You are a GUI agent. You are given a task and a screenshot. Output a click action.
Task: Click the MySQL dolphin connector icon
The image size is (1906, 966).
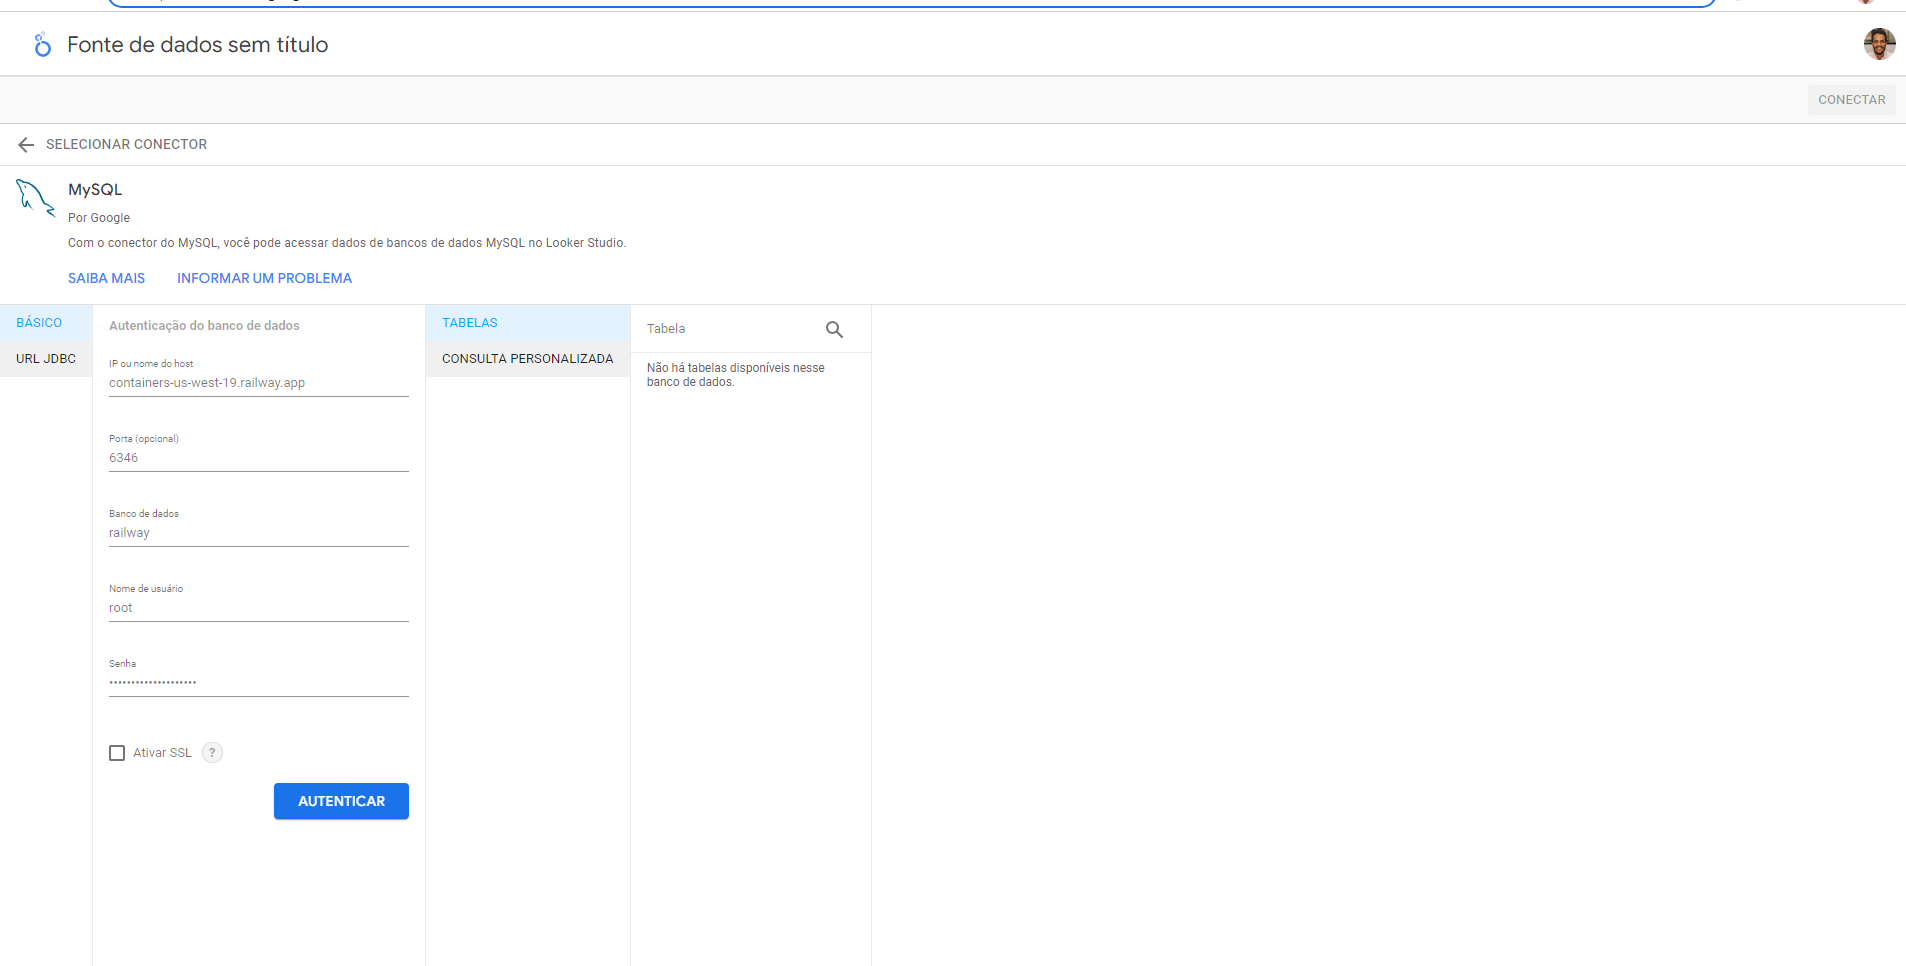point(35,198)
